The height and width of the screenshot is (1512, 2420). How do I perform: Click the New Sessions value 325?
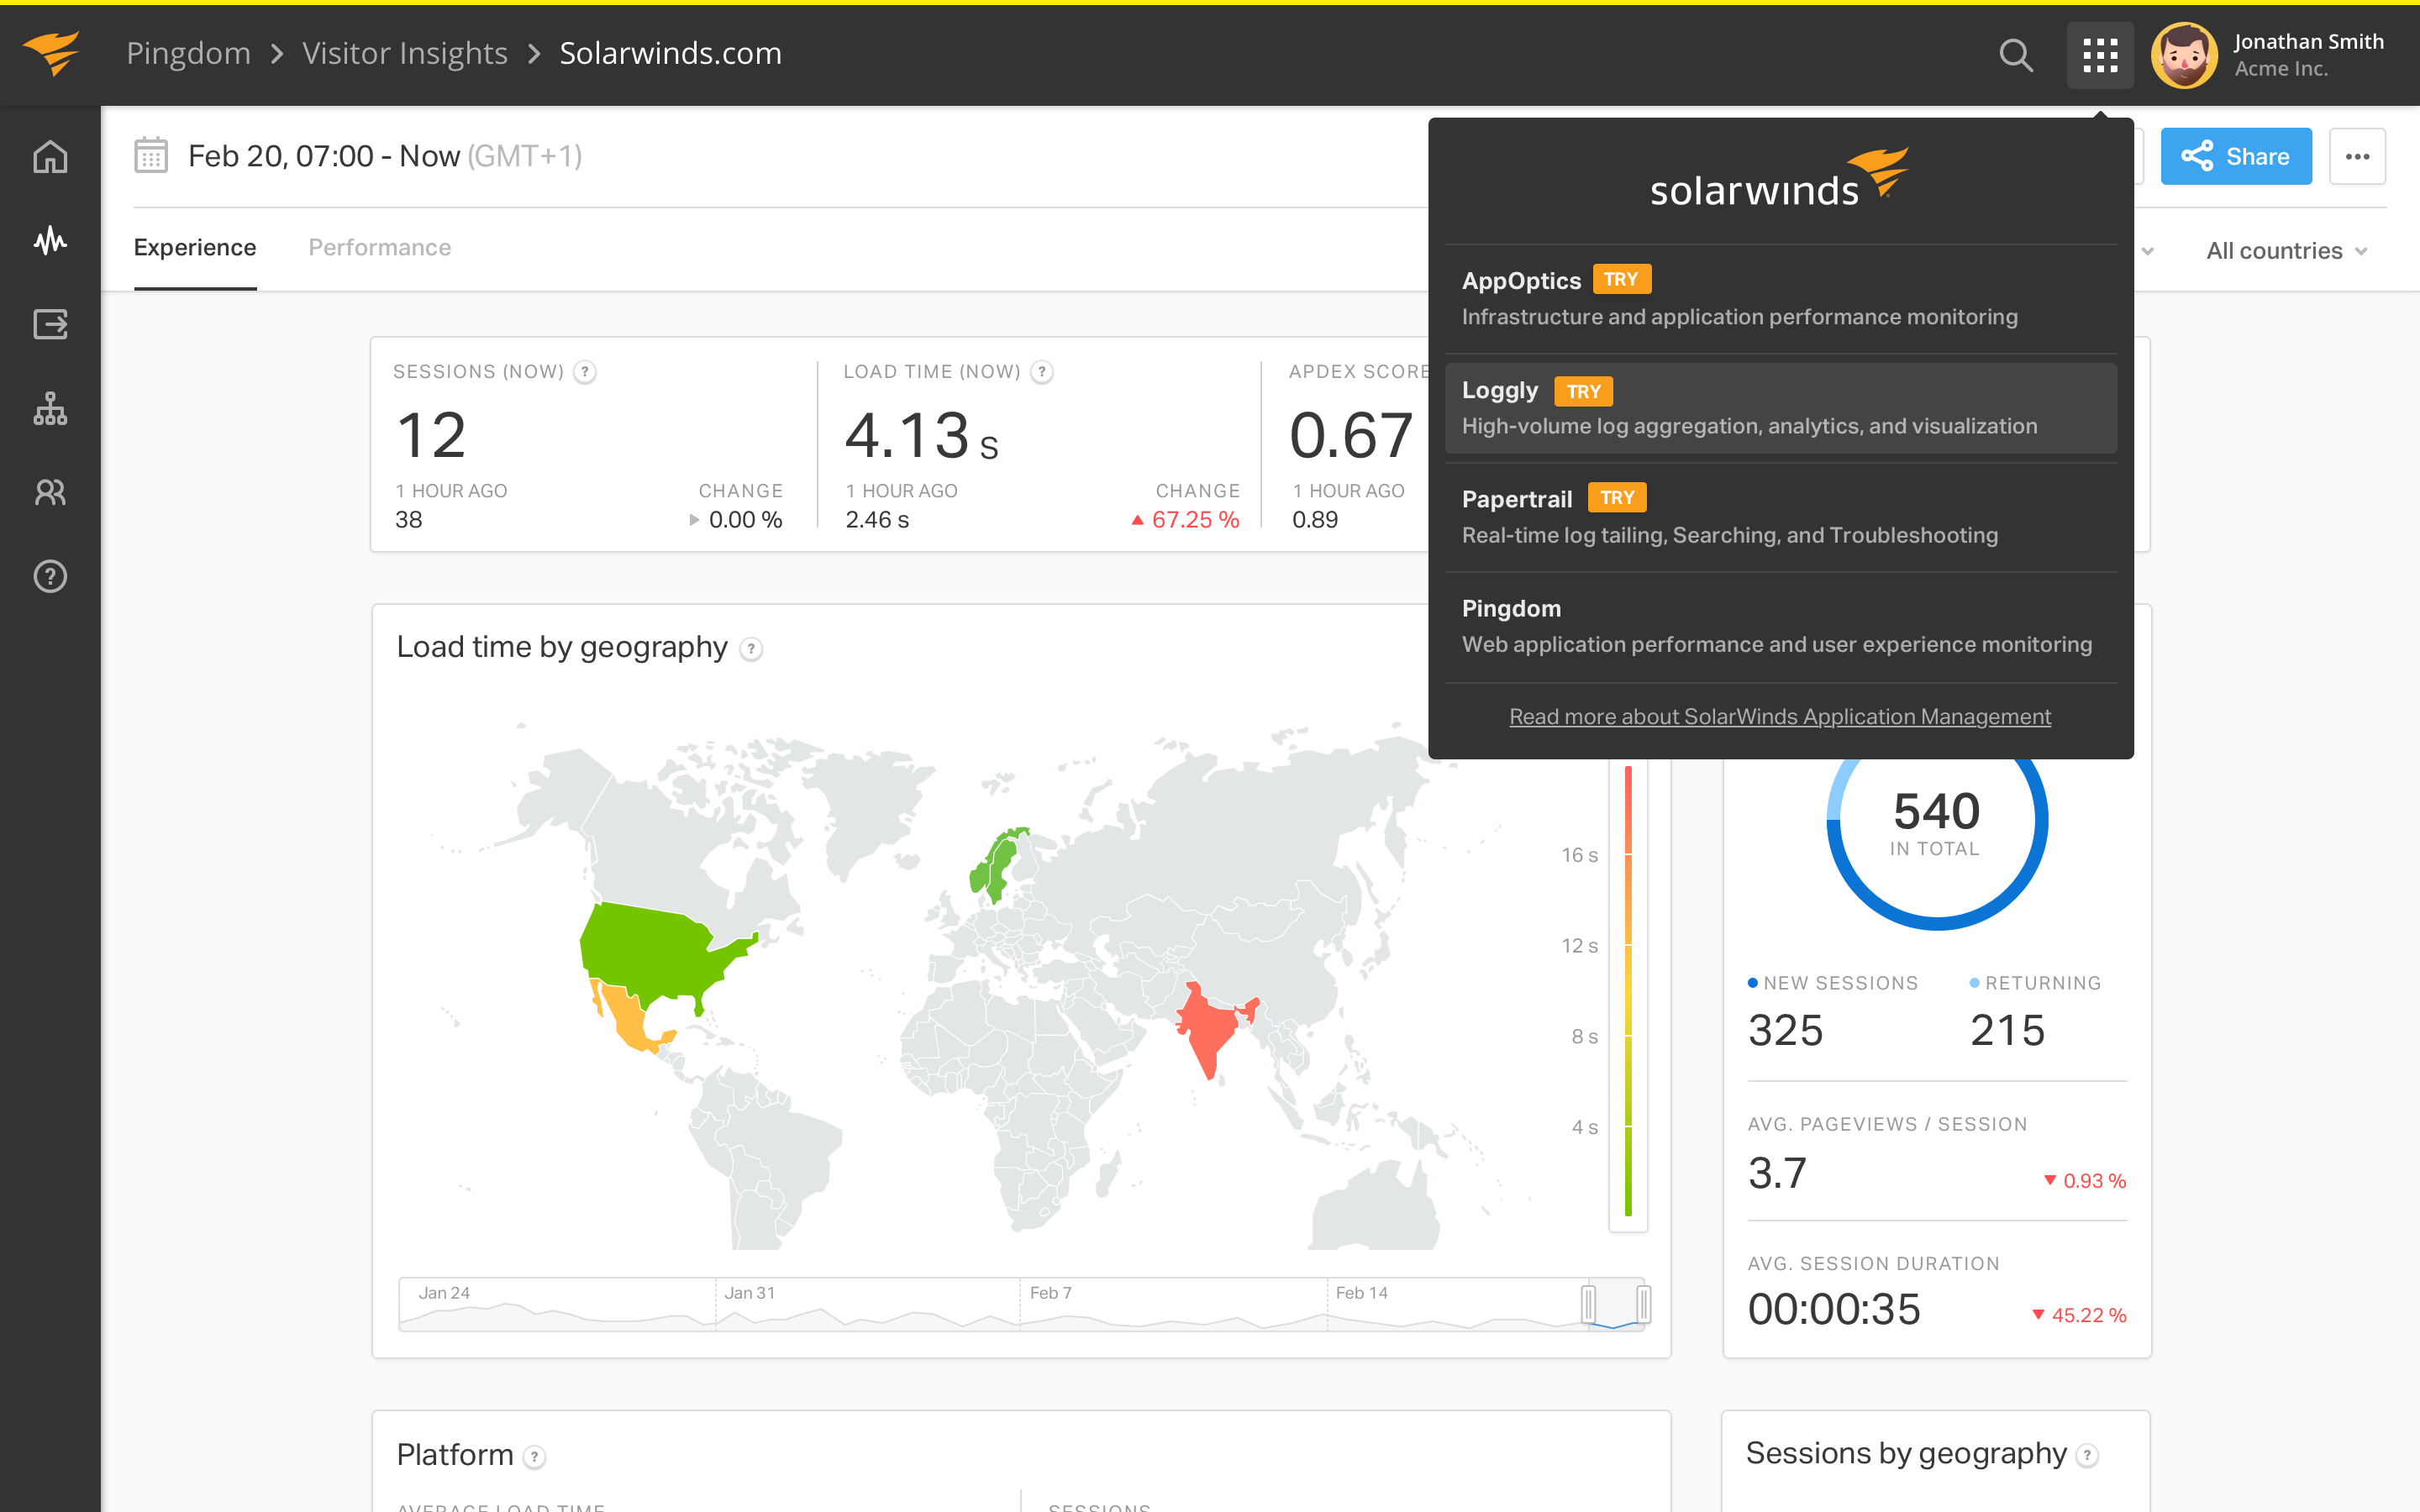pyautogui.click(x=1785, y=1030)
